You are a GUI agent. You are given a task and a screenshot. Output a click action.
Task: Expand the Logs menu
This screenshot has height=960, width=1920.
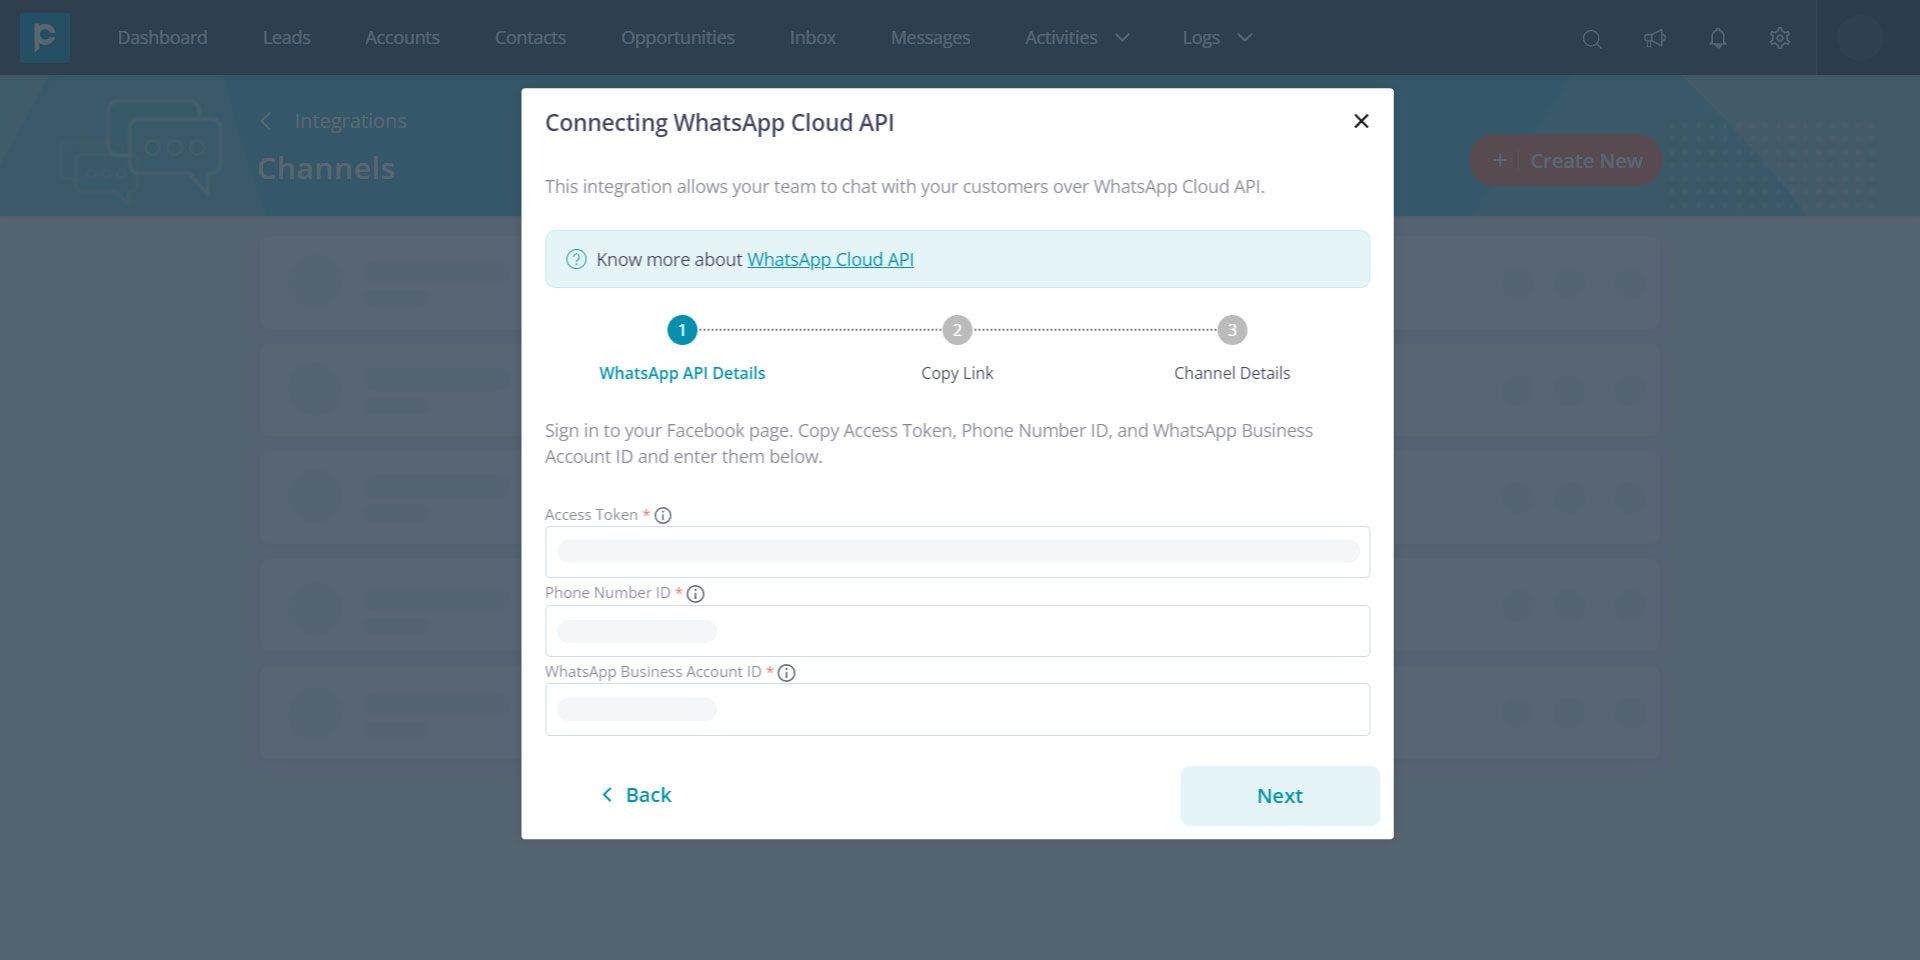pyautogui.click(x=1217, y=38)
